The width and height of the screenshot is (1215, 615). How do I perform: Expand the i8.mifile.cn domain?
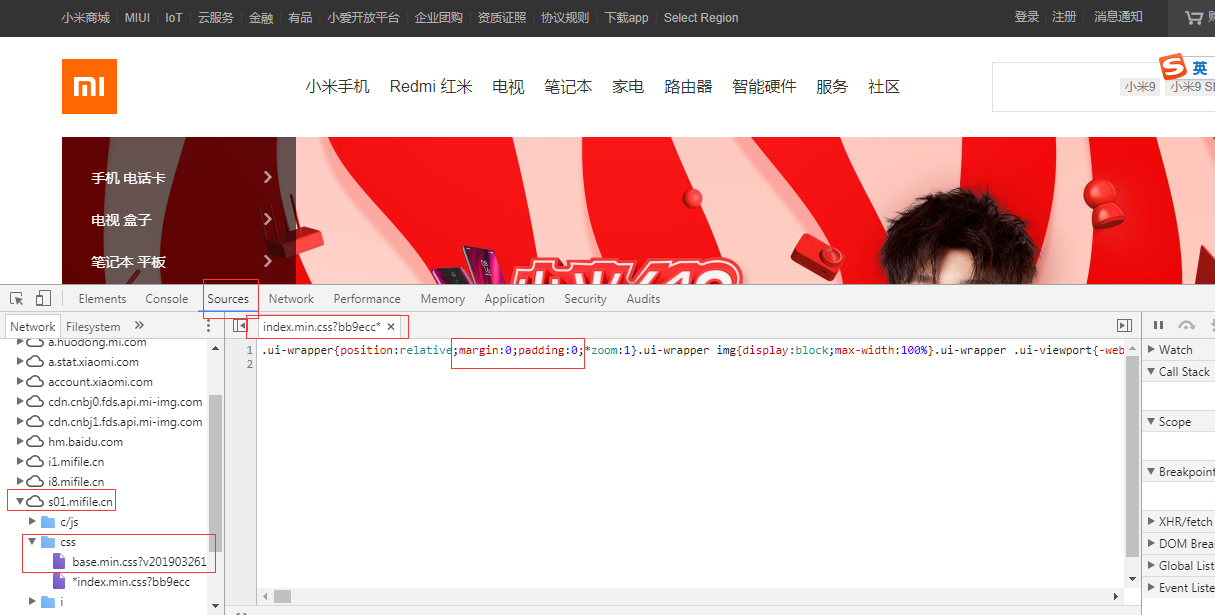click(x=20, y=481)
